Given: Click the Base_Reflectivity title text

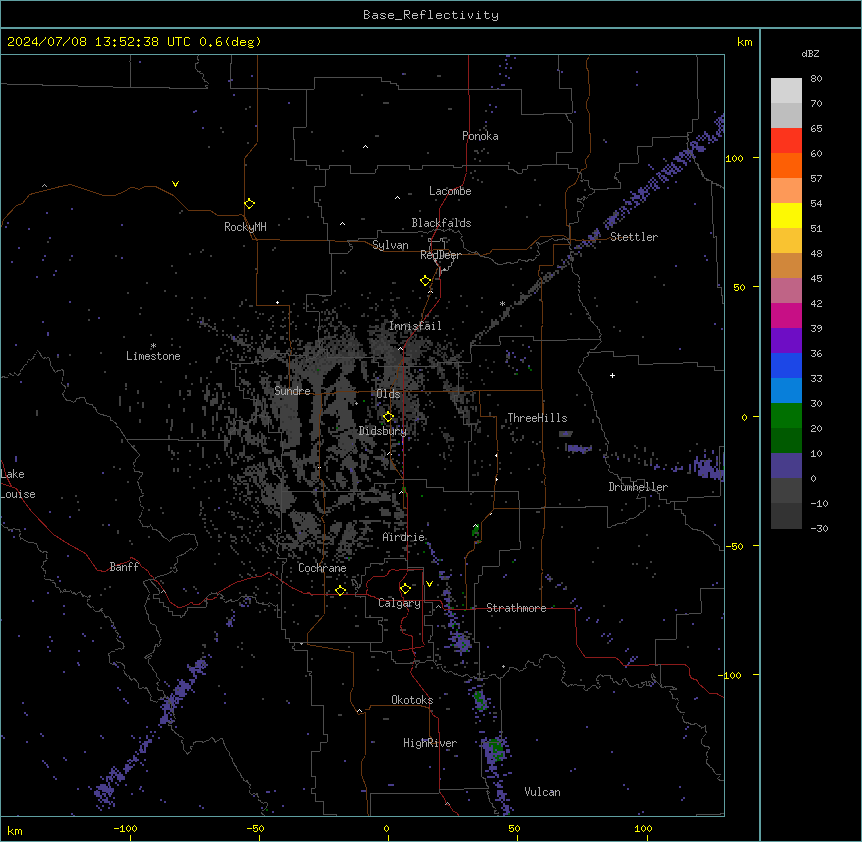Looking at the screenshot, I should click(x=431, y=15).
